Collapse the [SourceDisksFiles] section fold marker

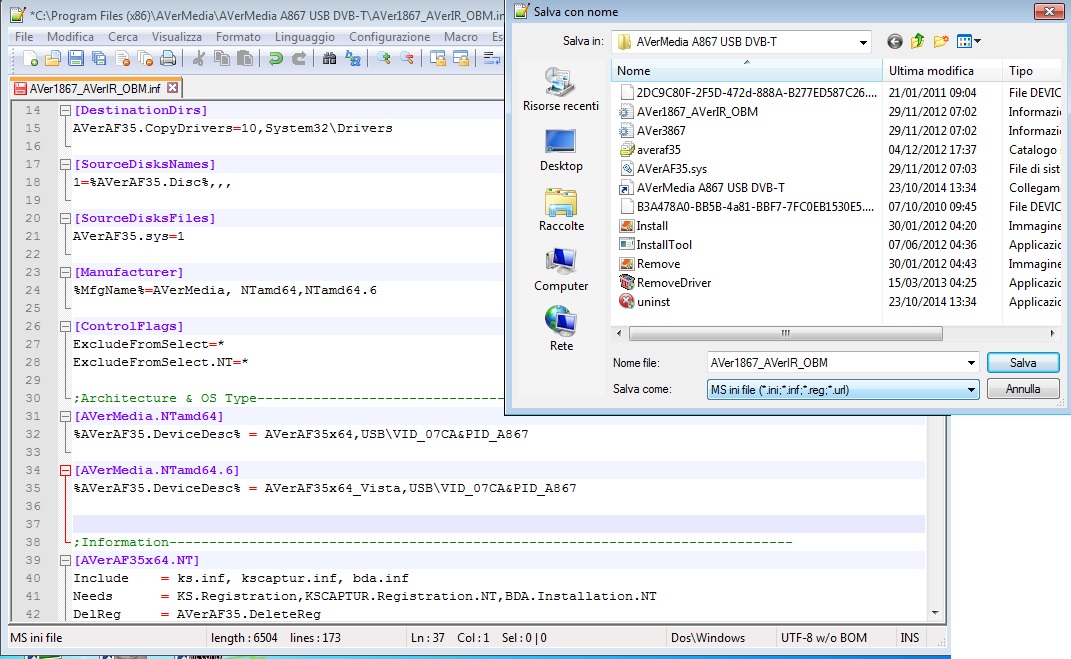tap(65, 218)
